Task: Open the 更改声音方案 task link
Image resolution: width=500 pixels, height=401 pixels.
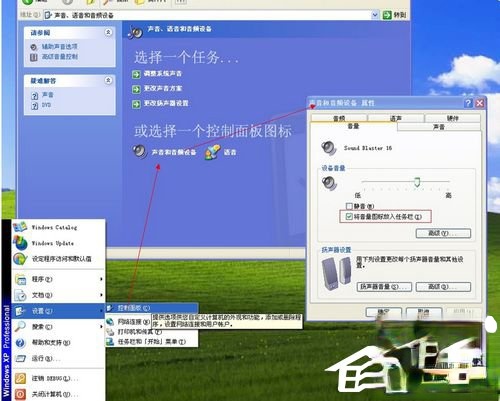Action: pos(163,89)
